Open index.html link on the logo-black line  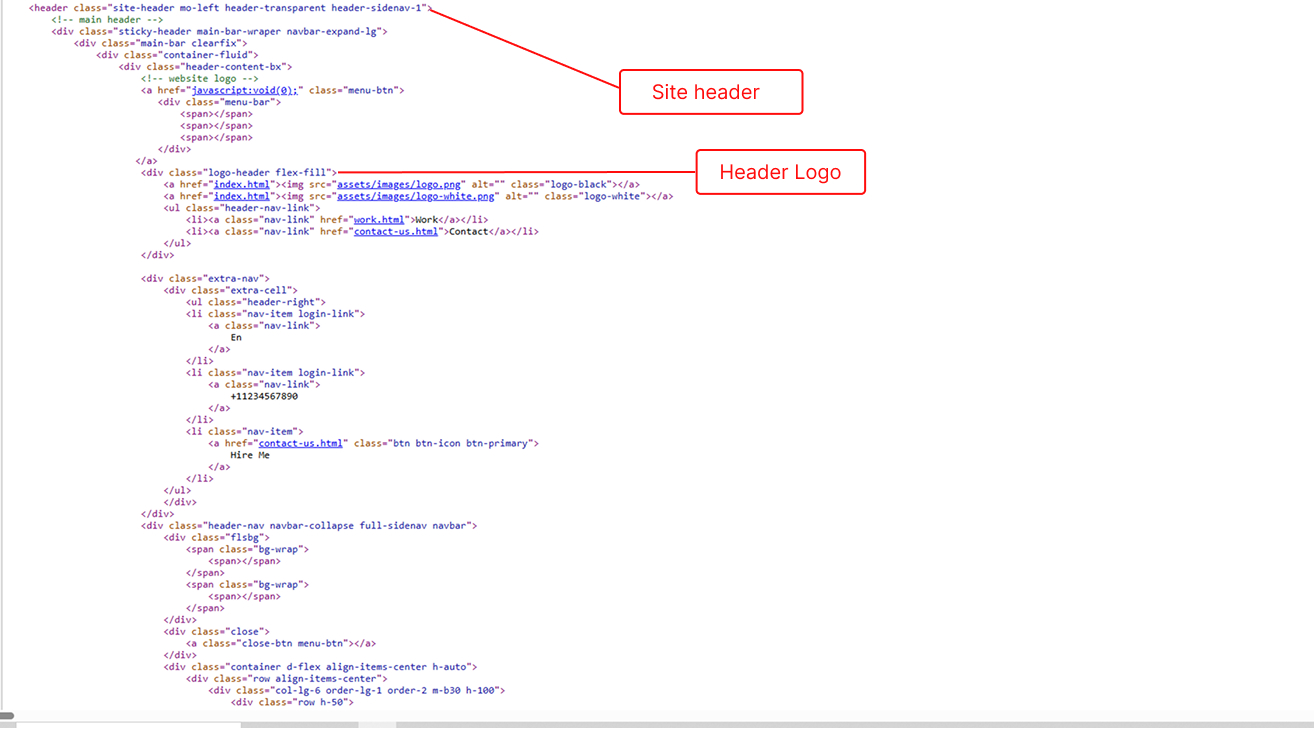tap(241, 185)
